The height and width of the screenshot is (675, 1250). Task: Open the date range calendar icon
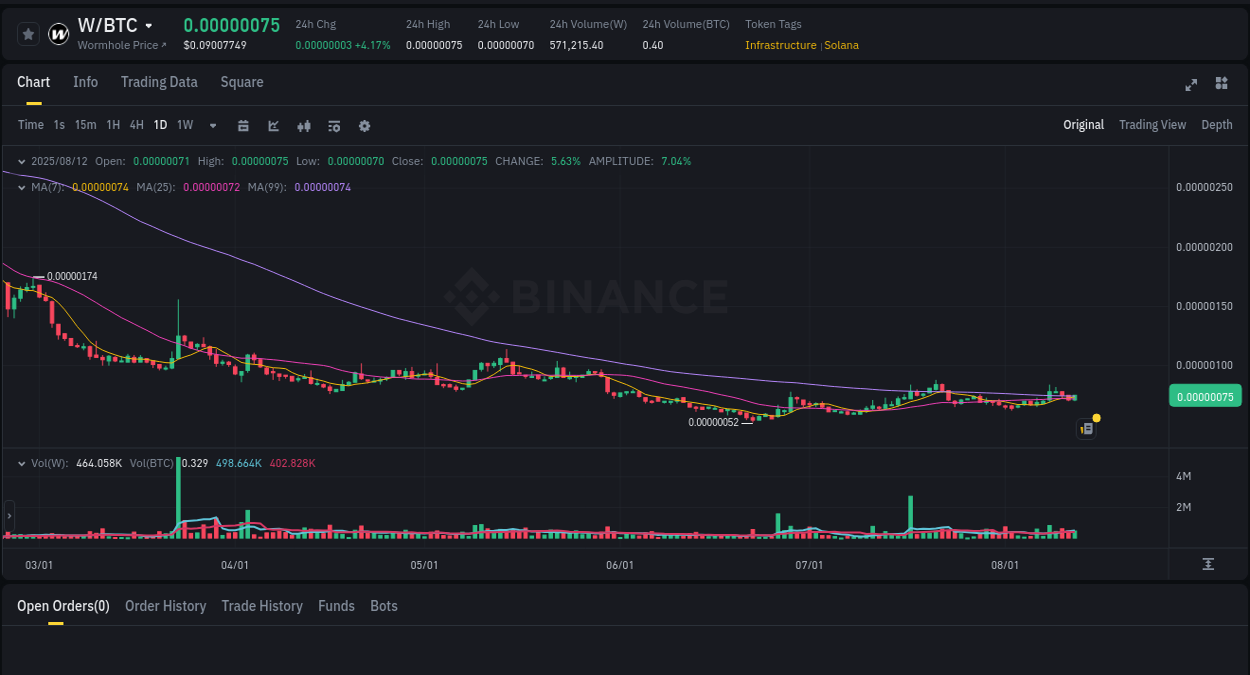point(243,126)
